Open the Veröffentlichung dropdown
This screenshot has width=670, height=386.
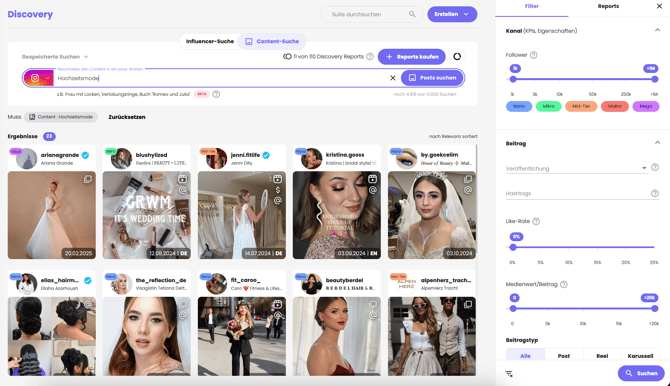click(576, 168)
